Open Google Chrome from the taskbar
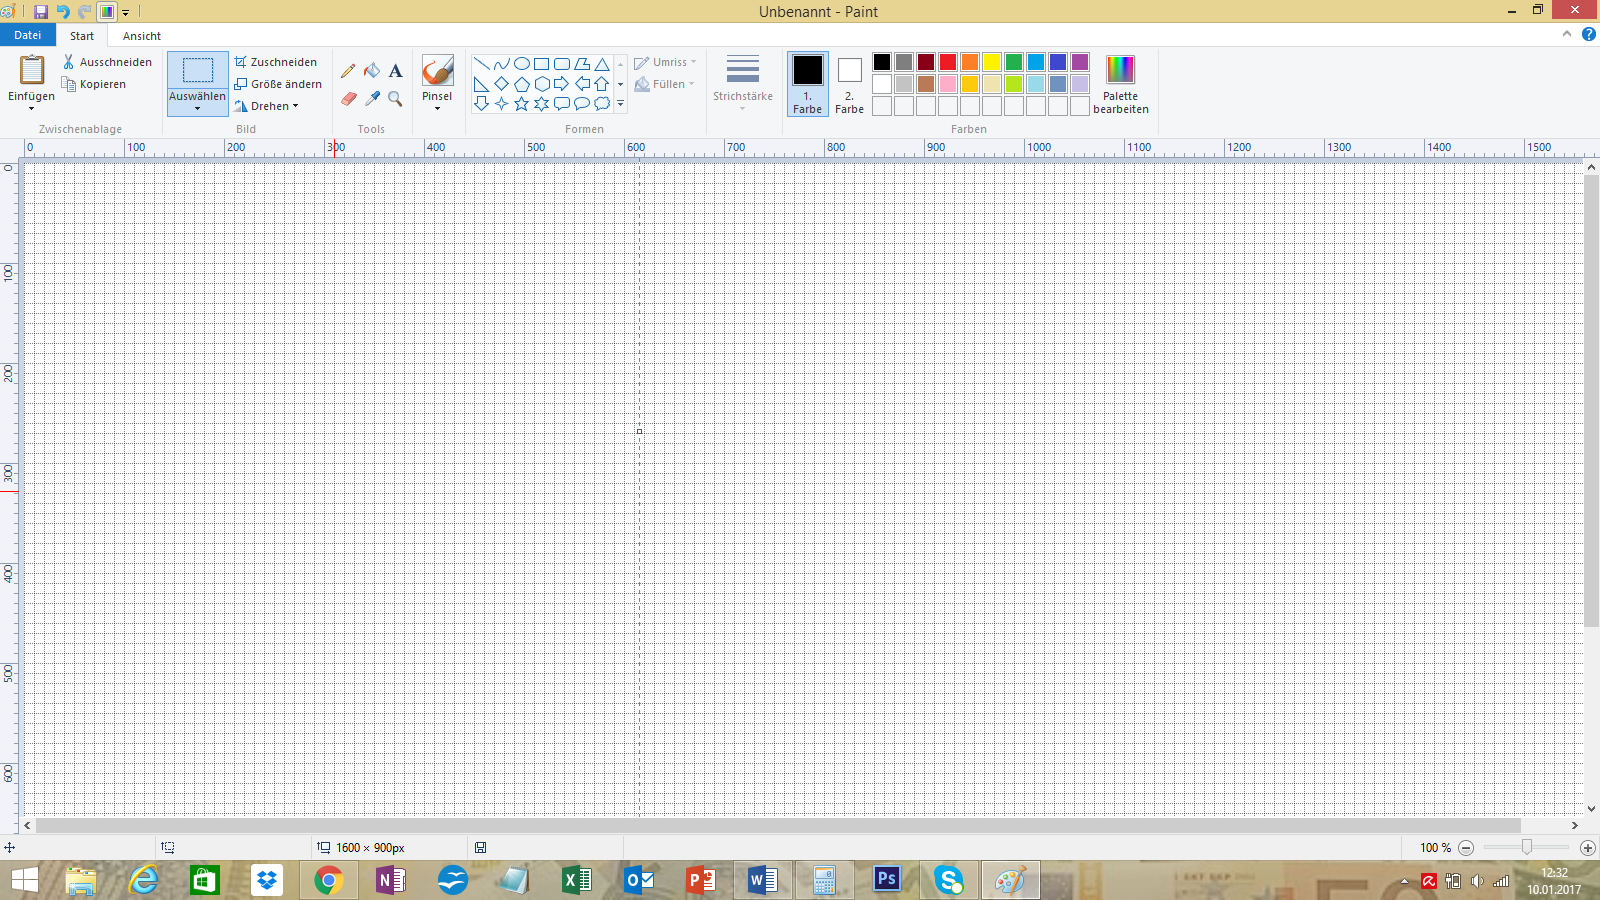The image size is (1600, 900). [328, 880]
